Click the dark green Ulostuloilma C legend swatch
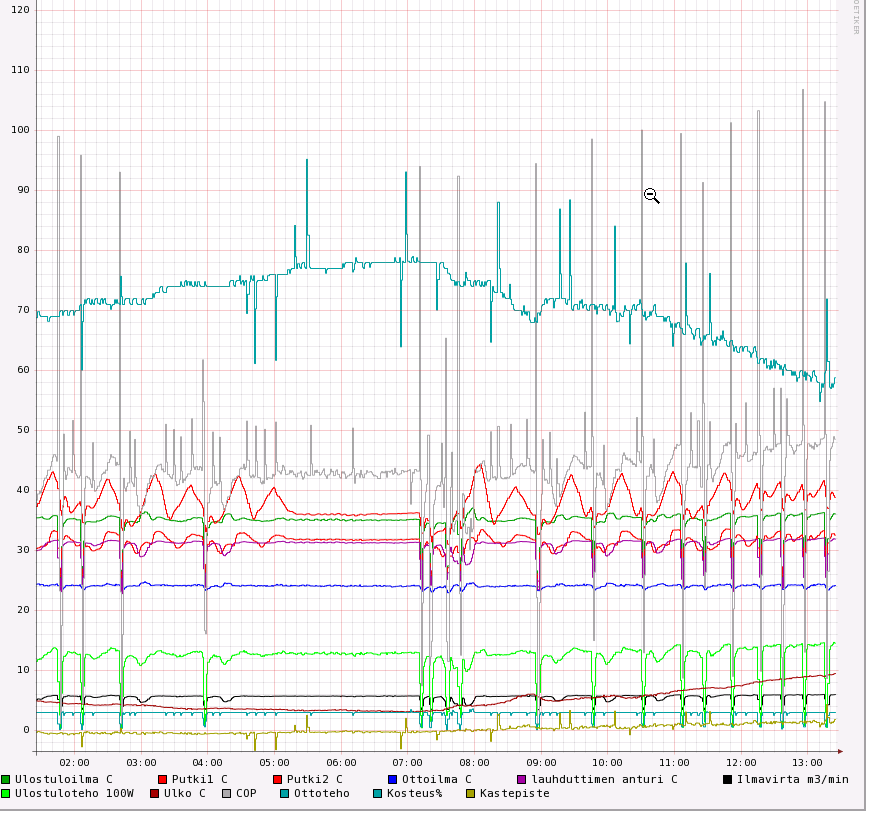This screenshot has height=814, width=869. tap(6, 782)
